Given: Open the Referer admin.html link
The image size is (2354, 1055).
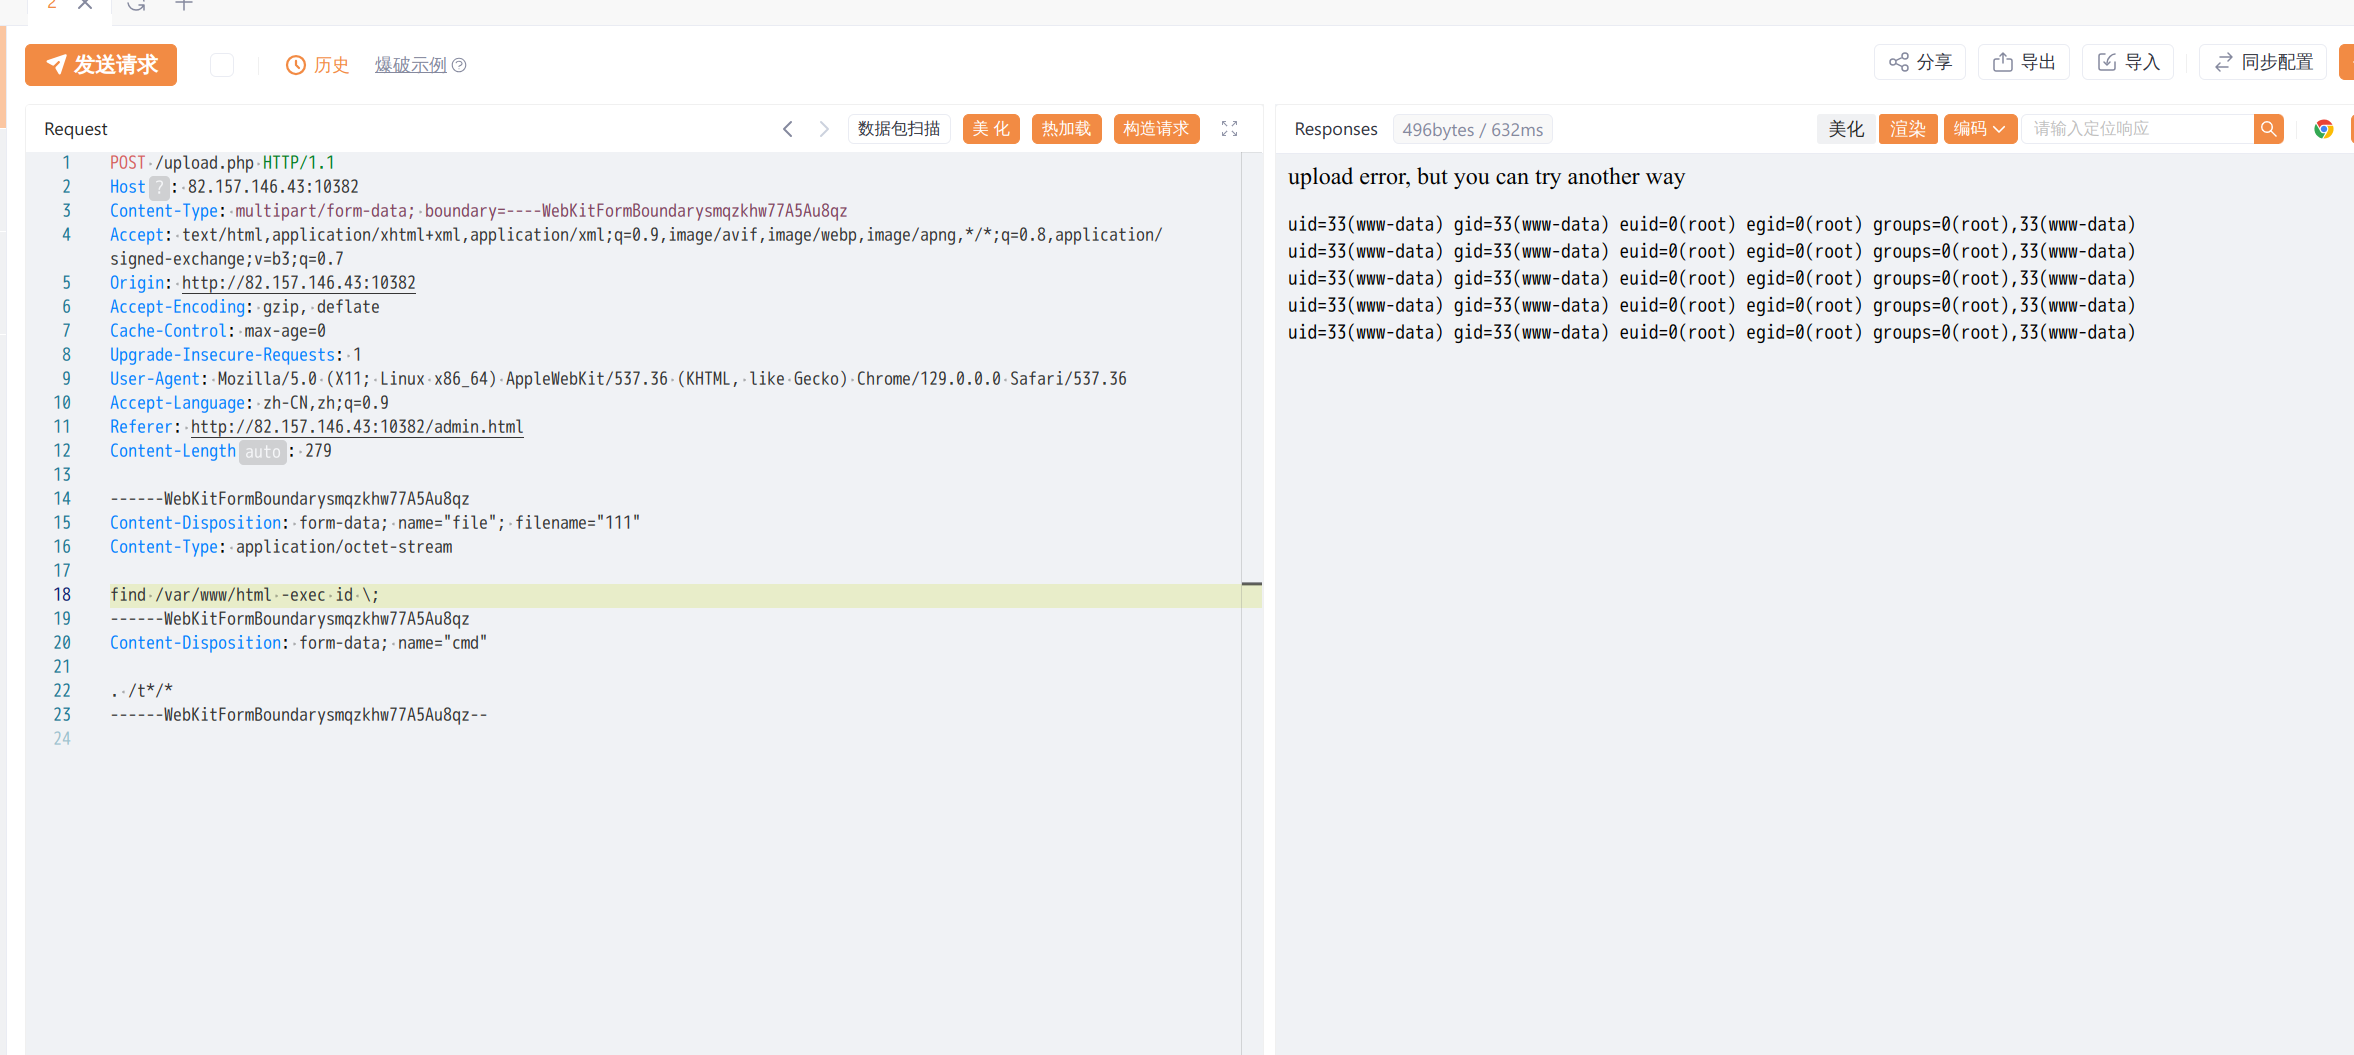Looking at the screenshot, I should (357, 427).
